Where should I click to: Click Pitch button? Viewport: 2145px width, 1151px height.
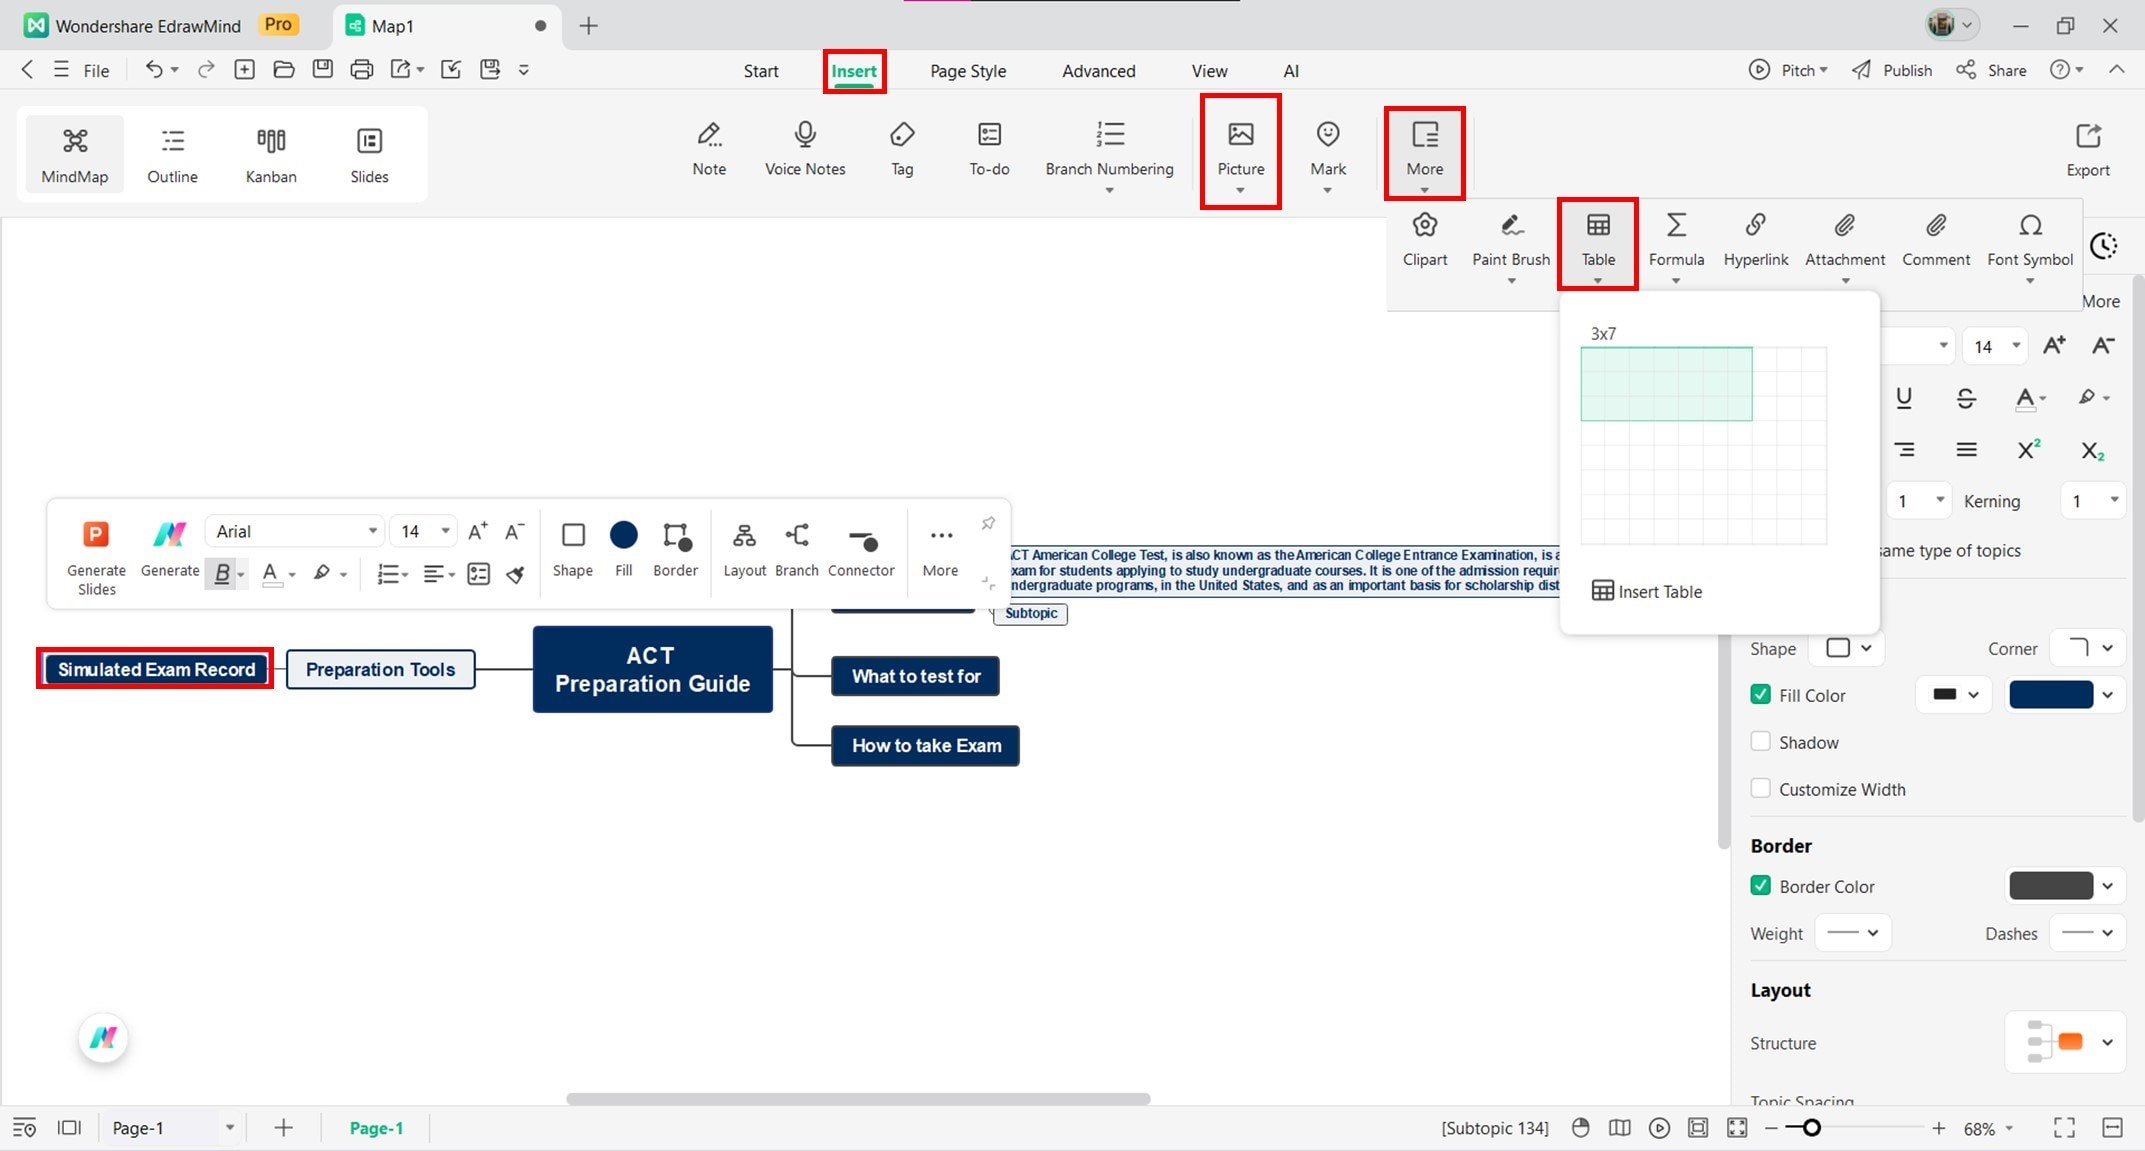pyautogui.click(x=1788, y=70)
